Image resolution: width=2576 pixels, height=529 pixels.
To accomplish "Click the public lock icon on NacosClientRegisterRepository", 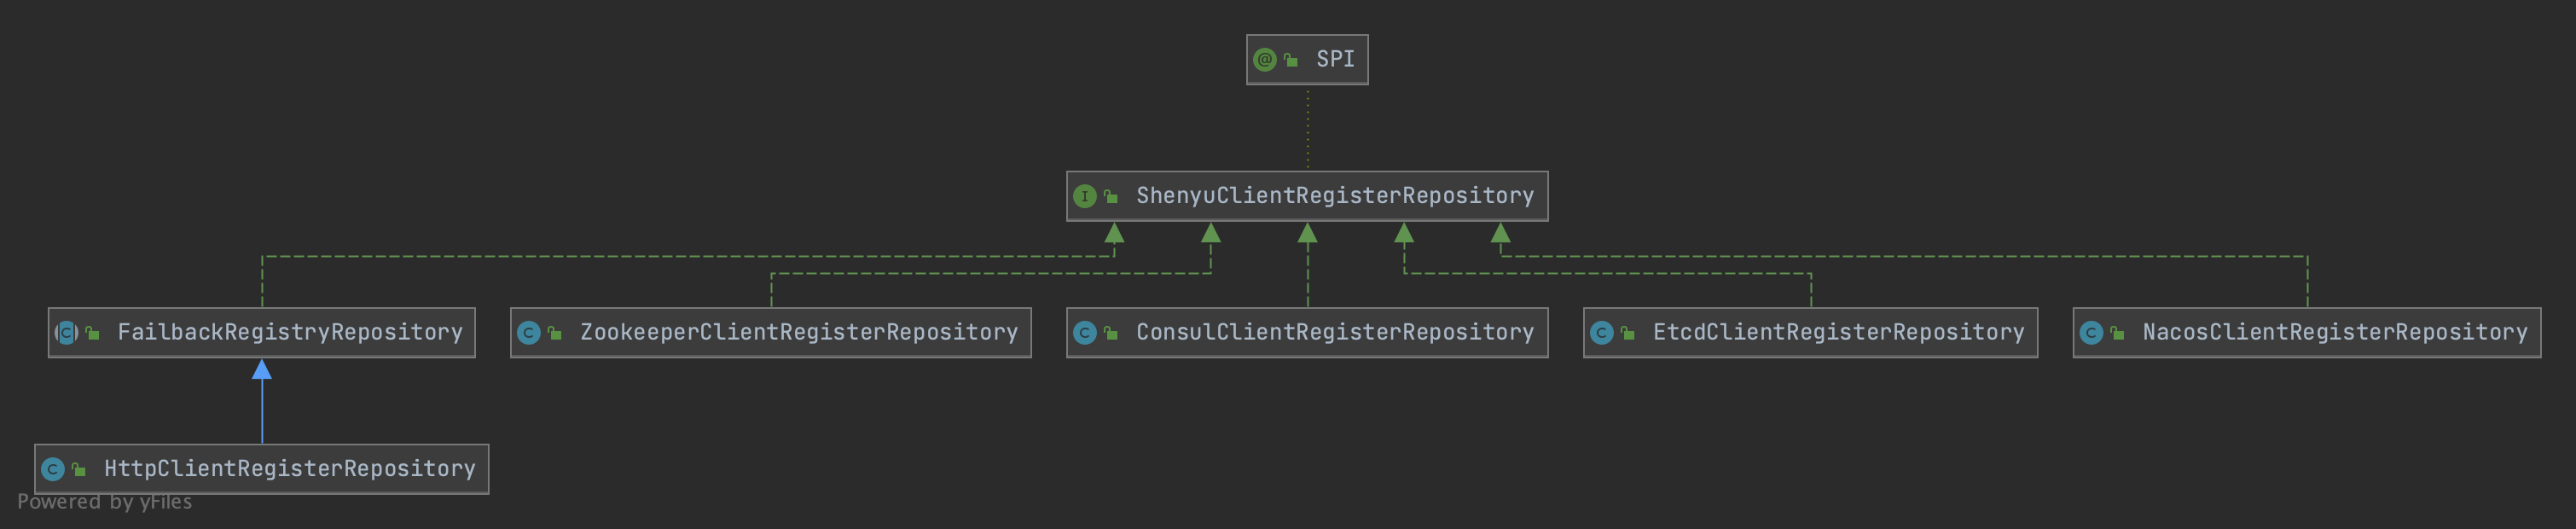I will [x=2117, y=333].
